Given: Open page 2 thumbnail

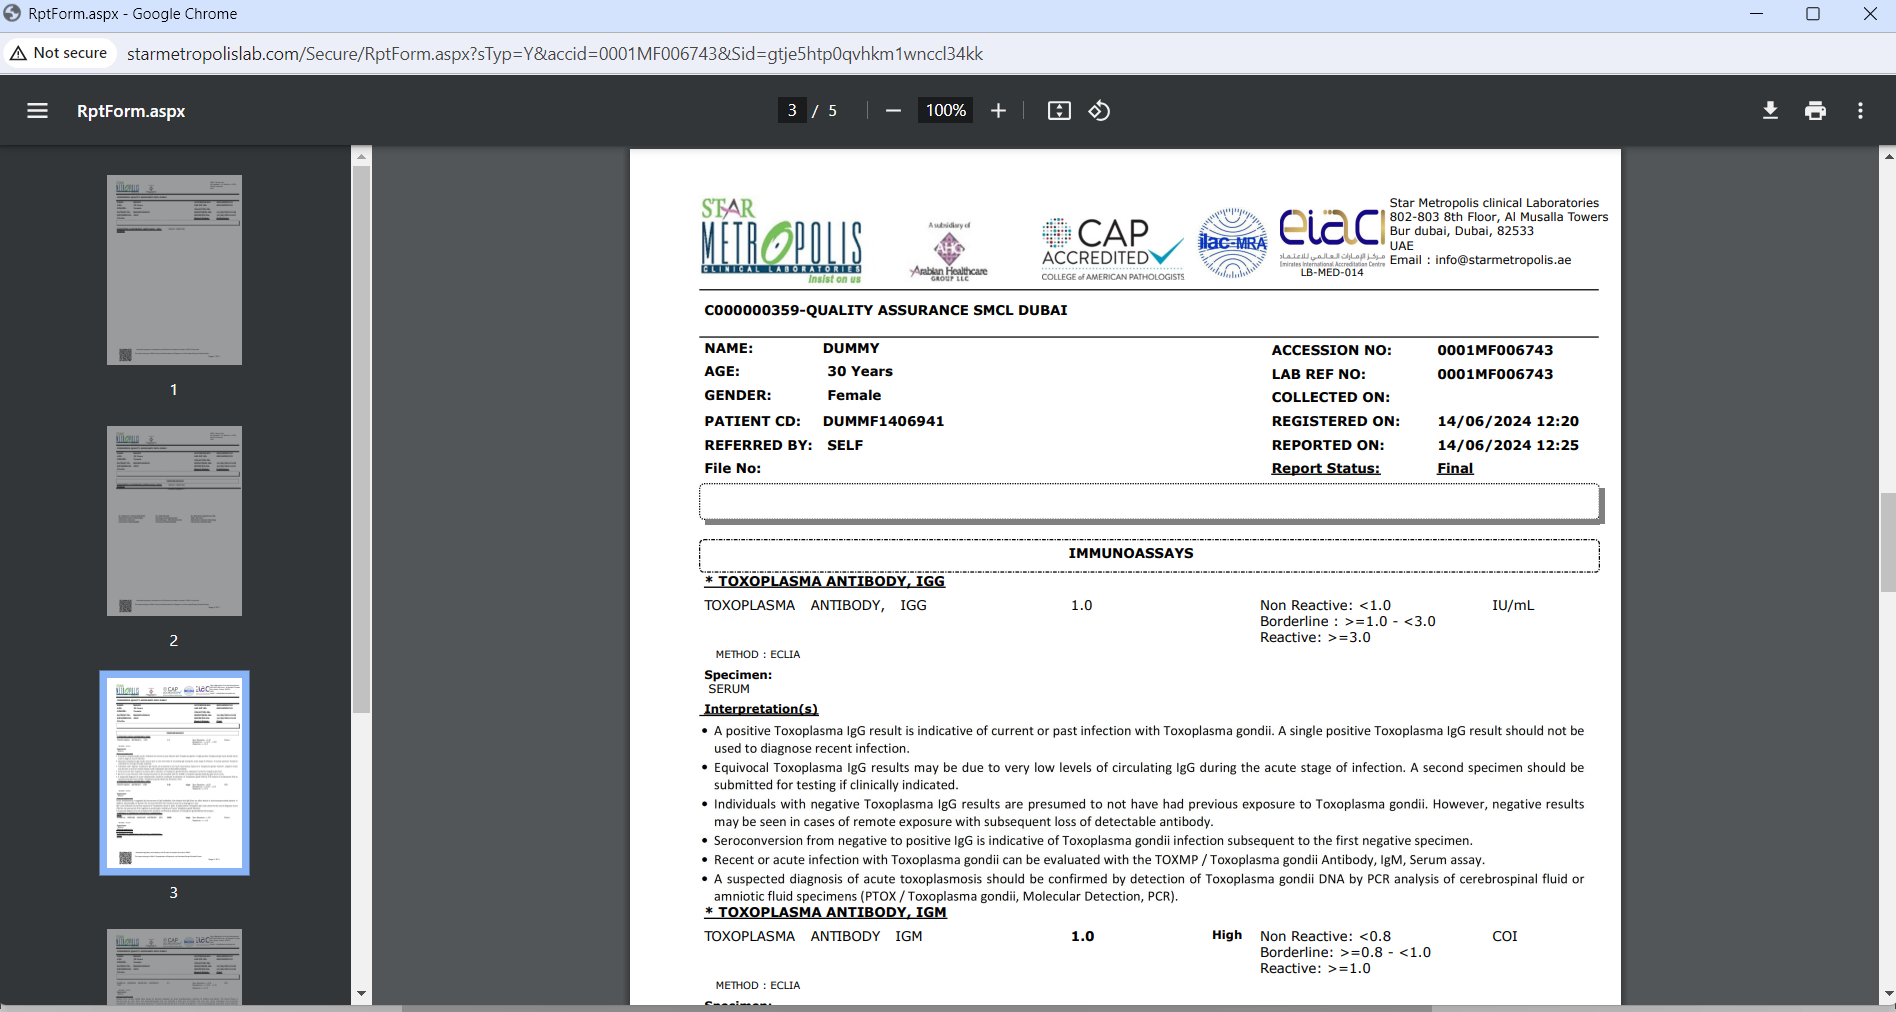Looking at the screenshot, I should point(174,521).
